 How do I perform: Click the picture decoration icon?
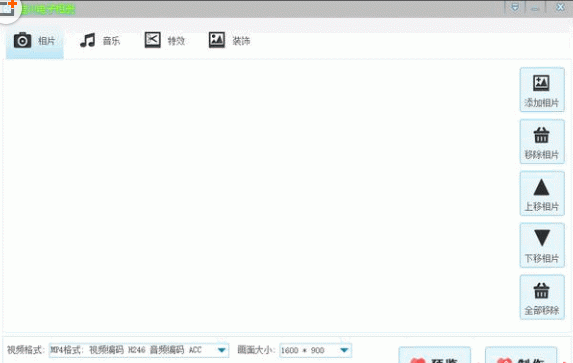pos(217,40)
